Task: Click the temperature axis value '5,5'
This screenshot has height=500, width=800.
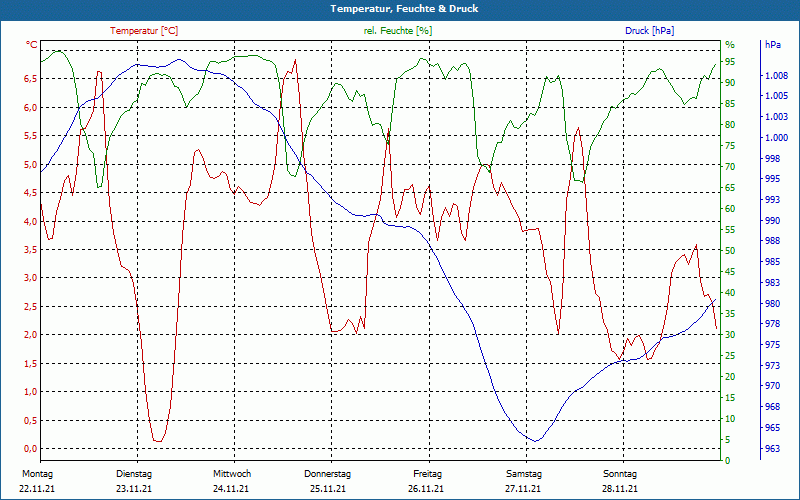Action: point(31,136)
